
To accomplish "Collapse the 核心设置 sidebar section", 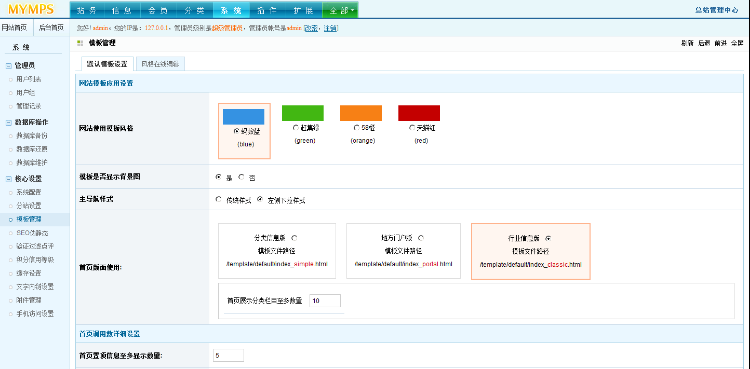I will [9, 179].
